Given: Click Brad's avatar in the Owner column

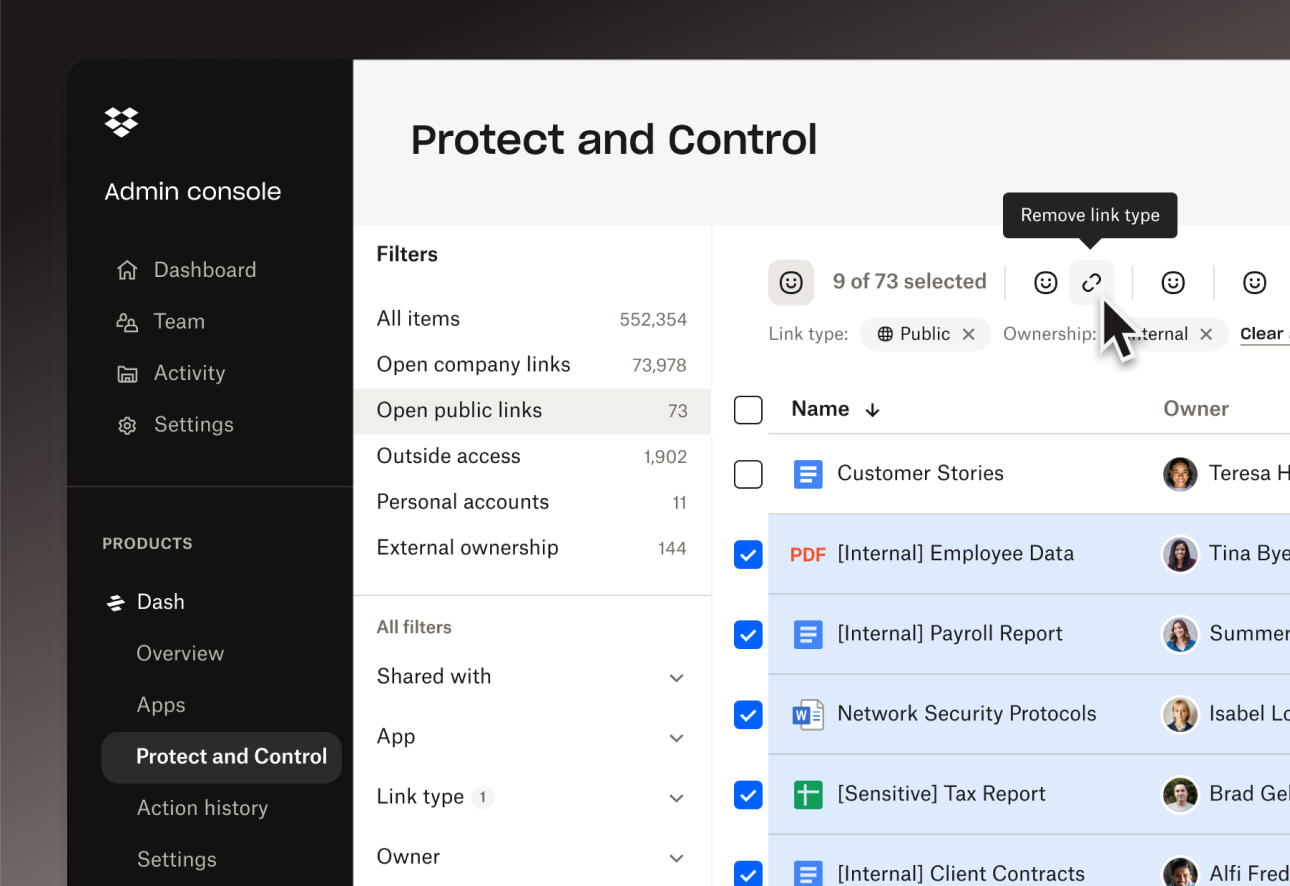Looking at the screenshot, I should coord(1180,794).
